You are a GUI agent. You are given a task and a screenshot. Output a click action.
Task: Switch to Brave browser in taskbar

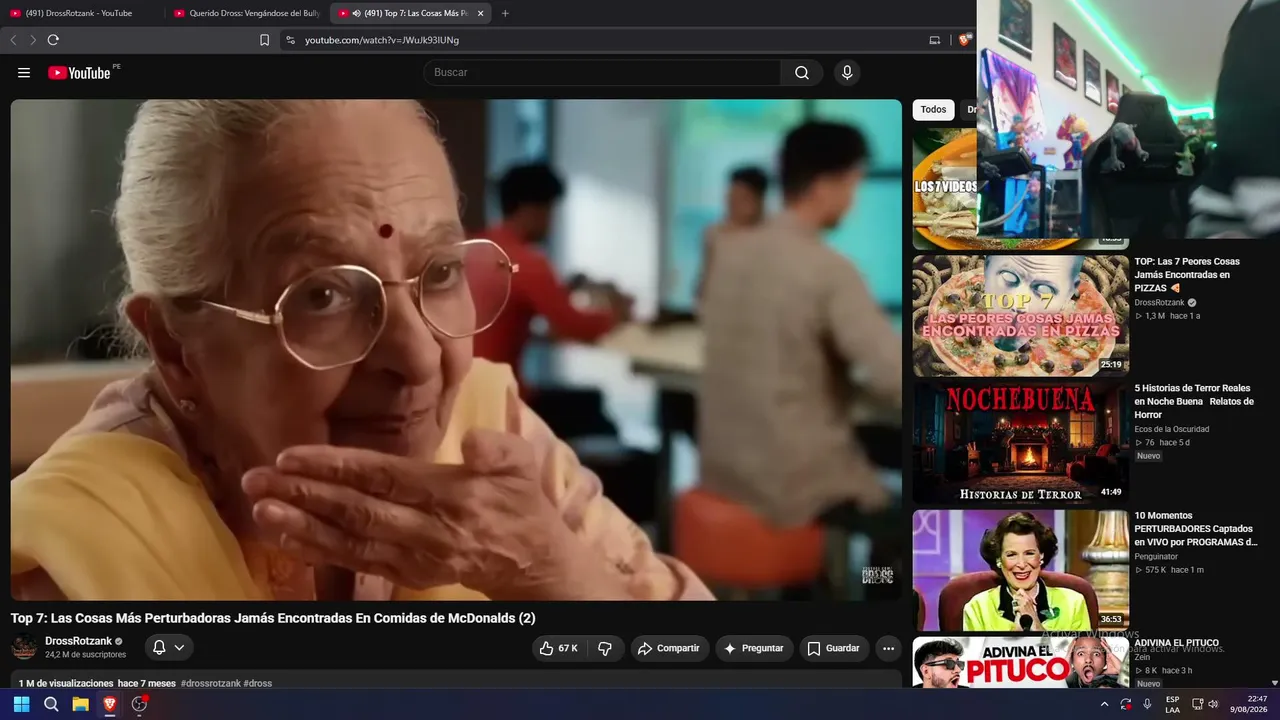[x=110, y=704]
